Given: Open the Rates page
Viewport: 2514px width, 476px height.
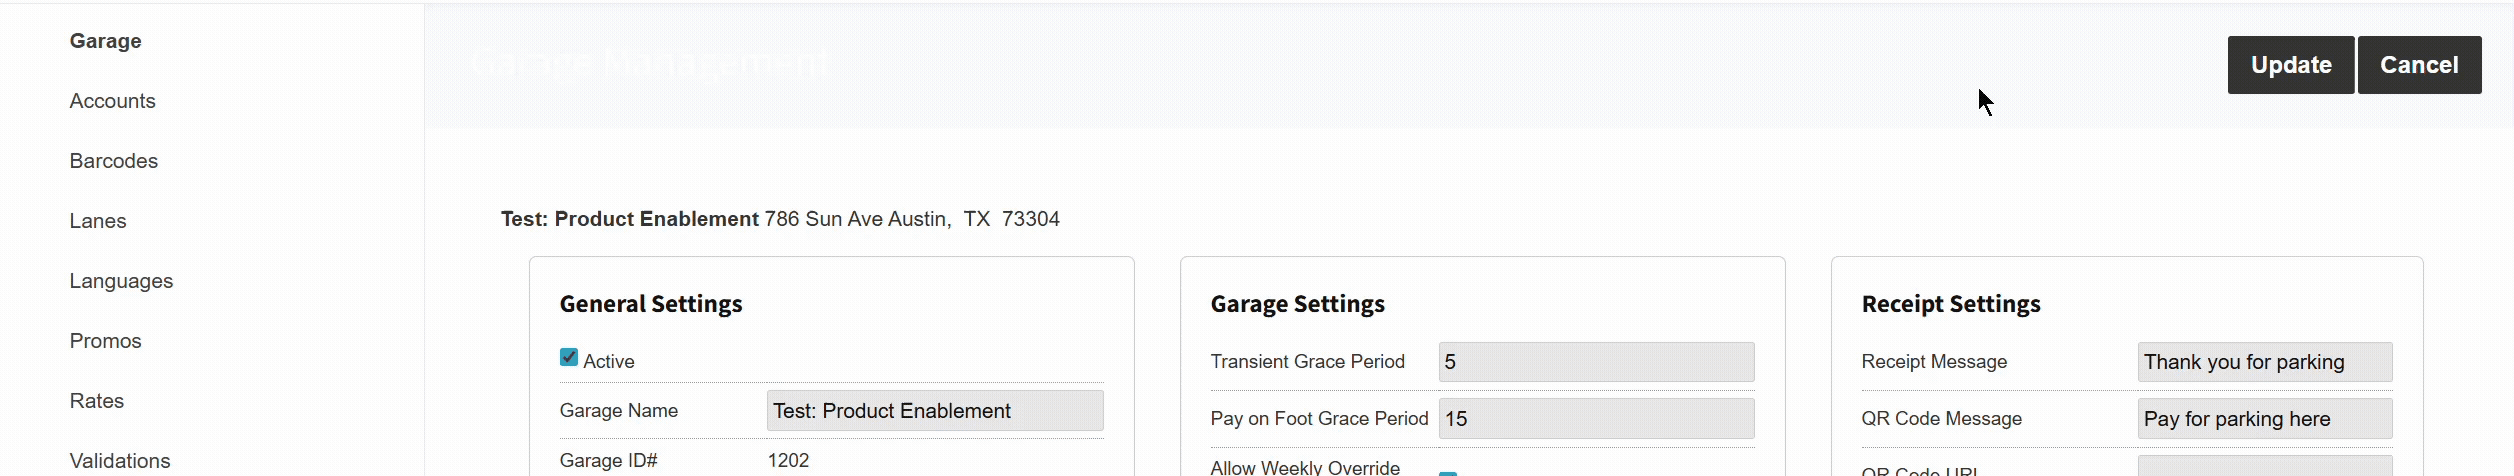Looking at the screenshot, I should pyautogui.click(x=97, y=401).
